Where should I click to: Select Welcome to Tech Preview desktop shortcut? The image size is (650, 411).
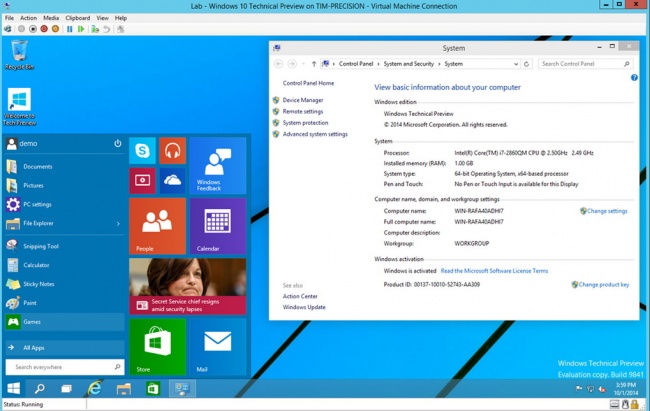point(19,107)
